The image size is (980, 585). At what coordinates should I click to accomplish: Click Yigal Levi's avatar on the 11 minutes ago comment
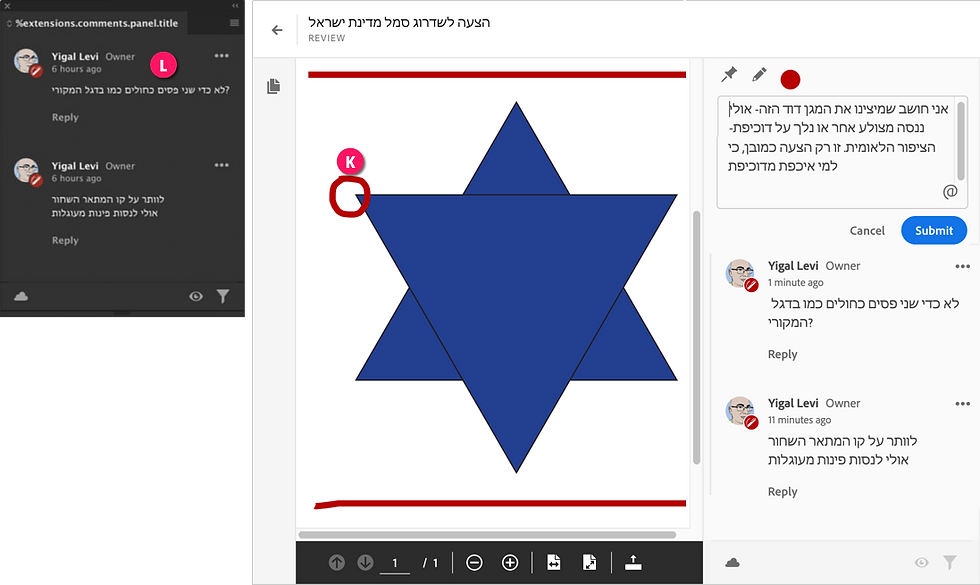pyautogui.click(x=741, y=412)
